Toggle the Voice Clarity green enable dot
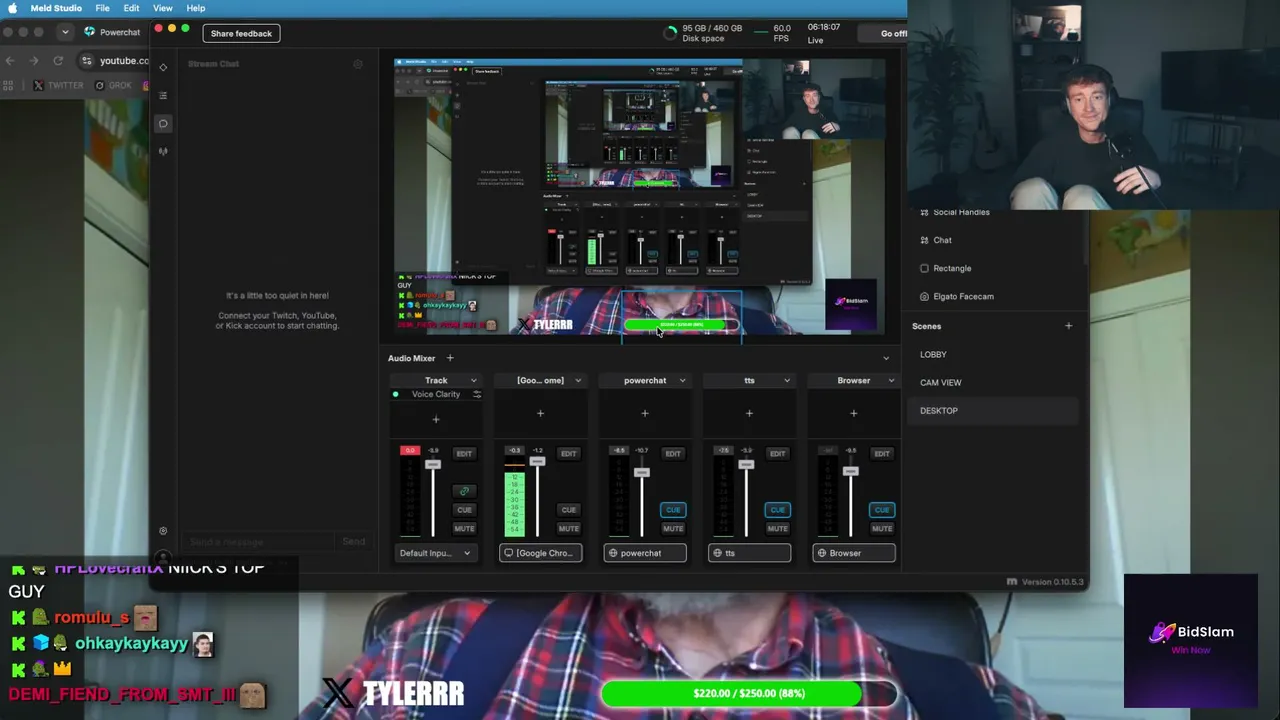This screenshot has width=1280, height=720. point(396,394)
